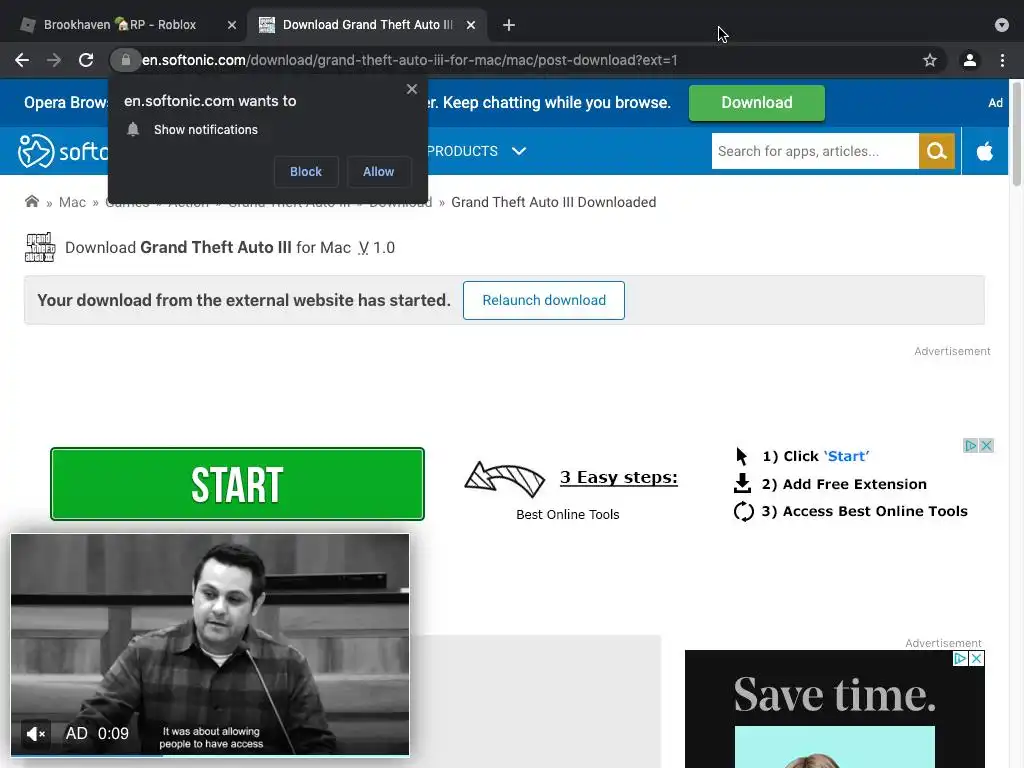Open the tab search dropdown arrow
1024x768 pixels.
click(1001, 25)
